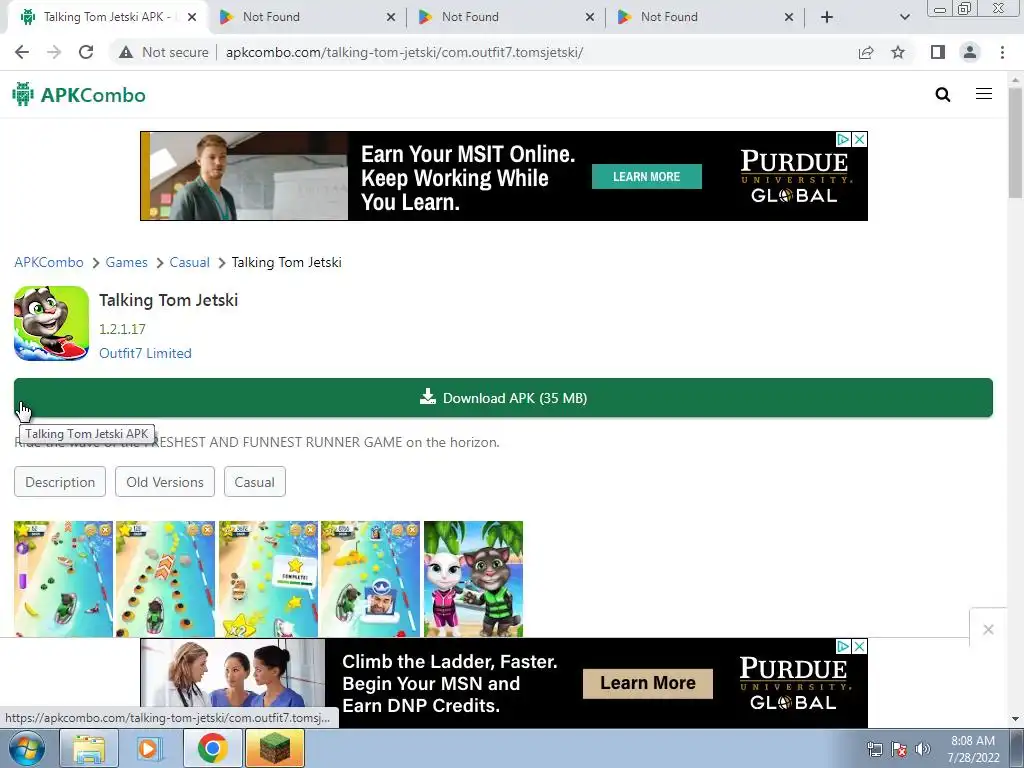Open the fourth screenshot with submarine
The image size is (1024, 768).
click(x=370, y=579)
